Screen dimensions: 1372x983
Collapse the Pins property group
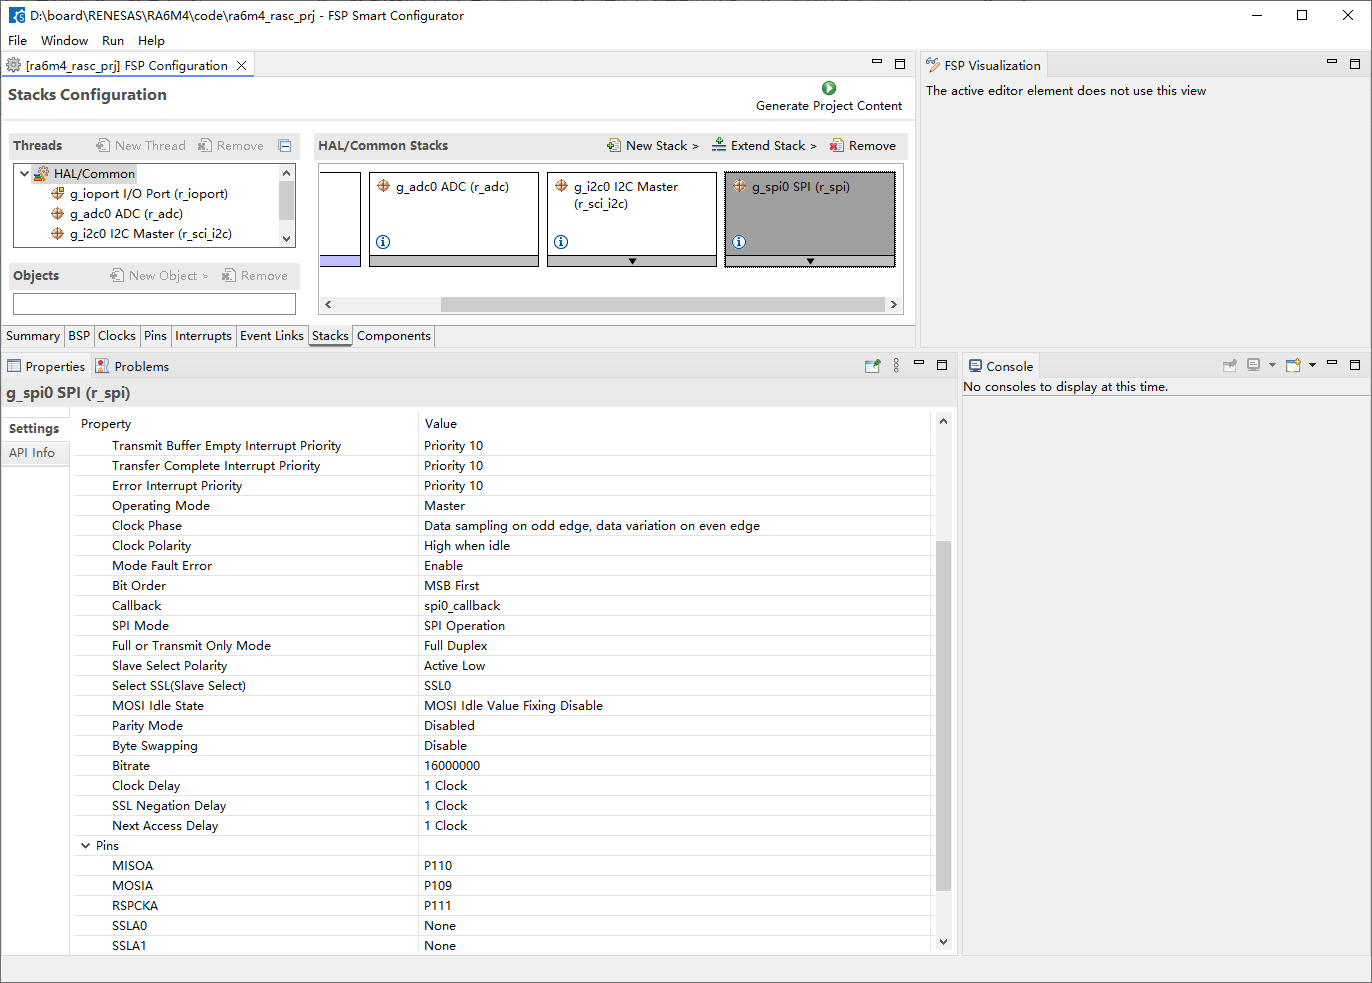point(86,846)
